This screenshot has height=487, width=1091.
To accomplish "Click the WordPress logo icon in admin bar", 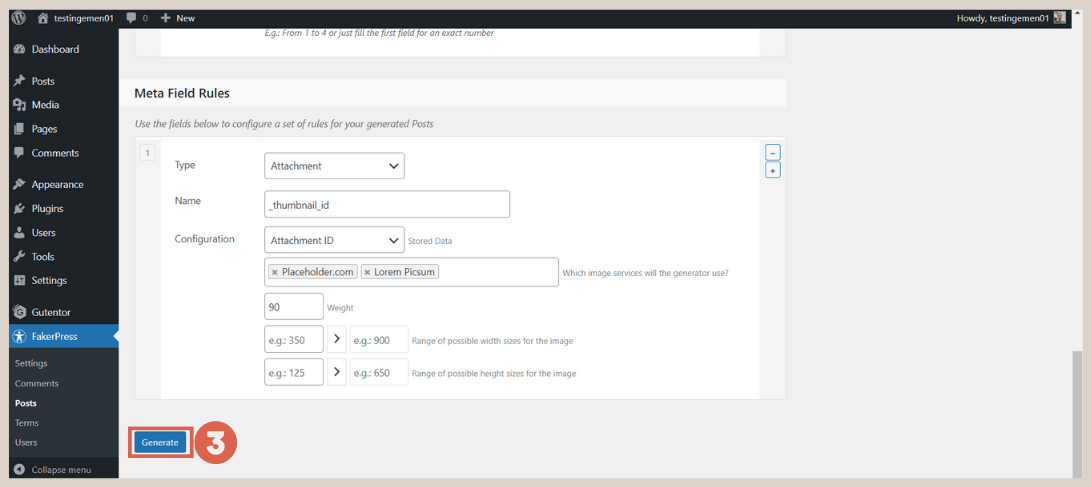I will [x=19, y=18].
